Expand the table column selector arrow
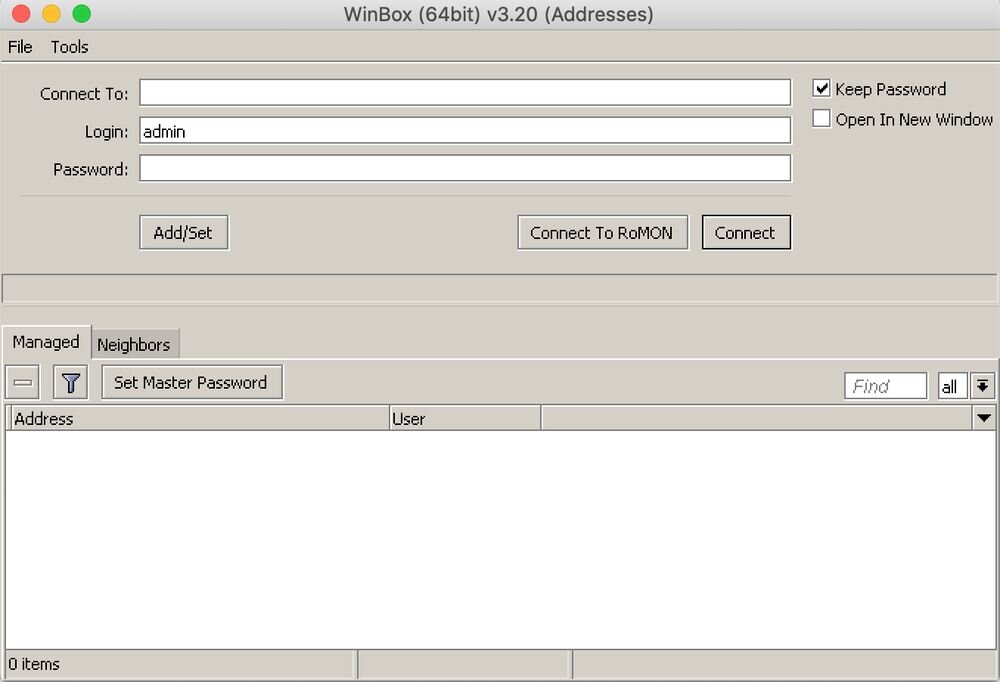The height and width of the screenshot is (682, 1000). [984, 419]
